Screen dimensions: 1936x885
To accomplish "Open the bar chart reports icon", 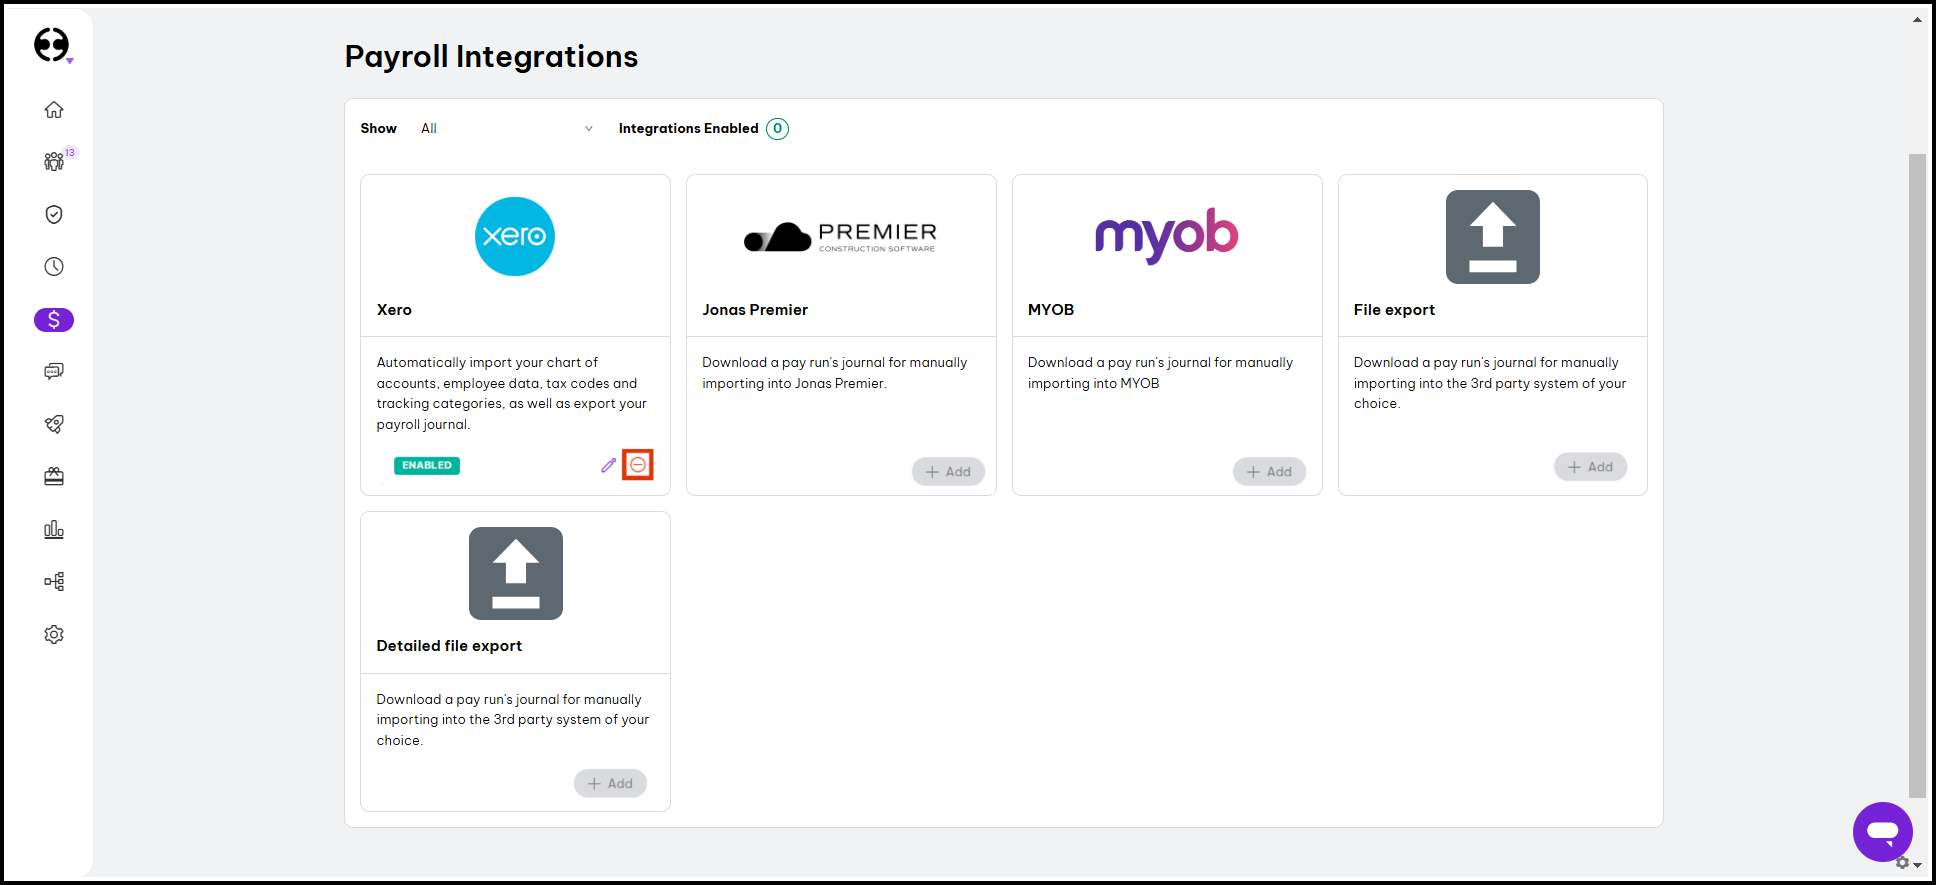I will (54, 529).
